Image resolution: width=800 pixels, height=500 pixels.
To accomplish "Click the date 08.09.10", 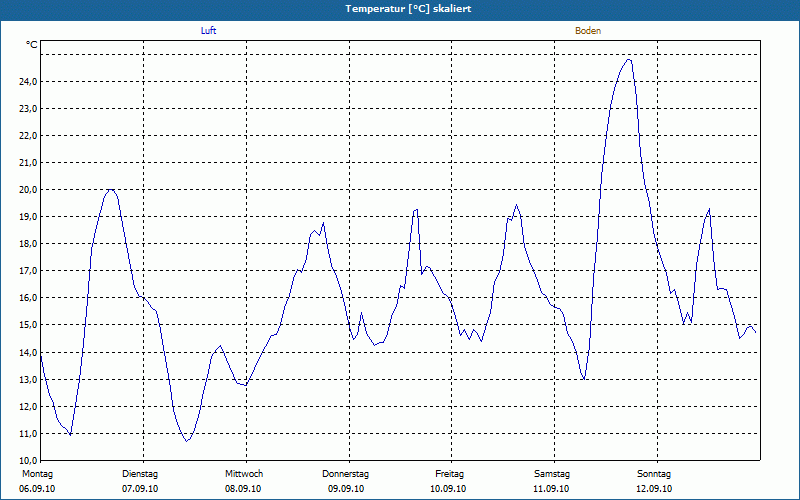I will click(243, 489).
